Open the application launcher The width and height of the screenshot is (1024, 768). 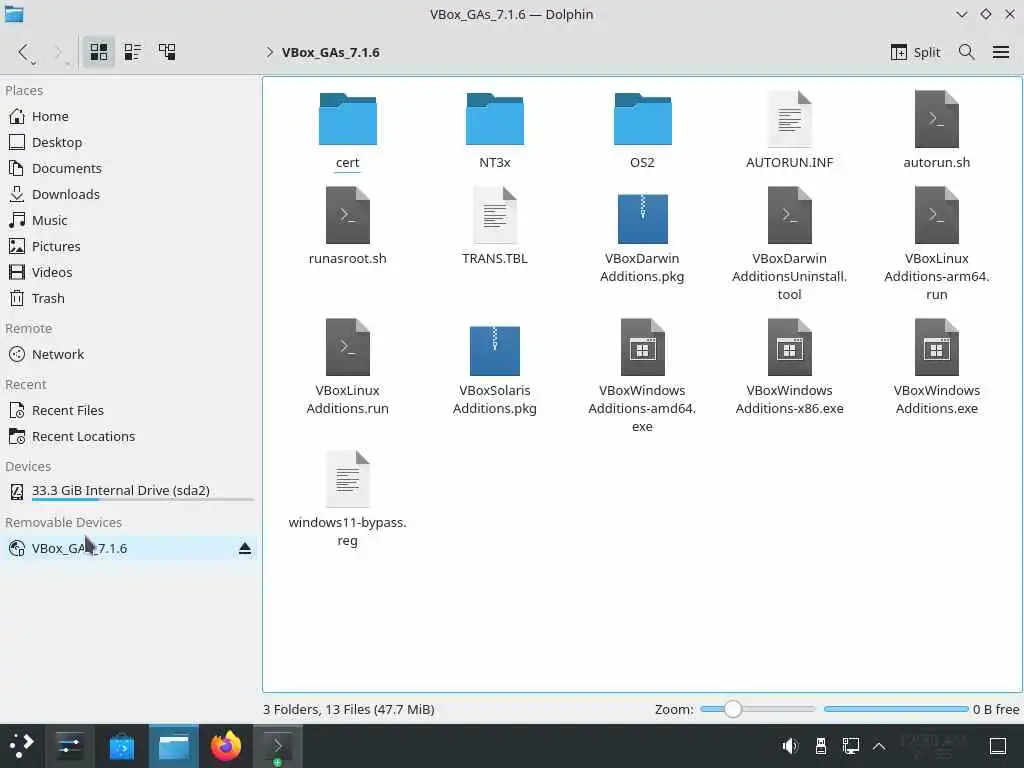click(22, 746)
